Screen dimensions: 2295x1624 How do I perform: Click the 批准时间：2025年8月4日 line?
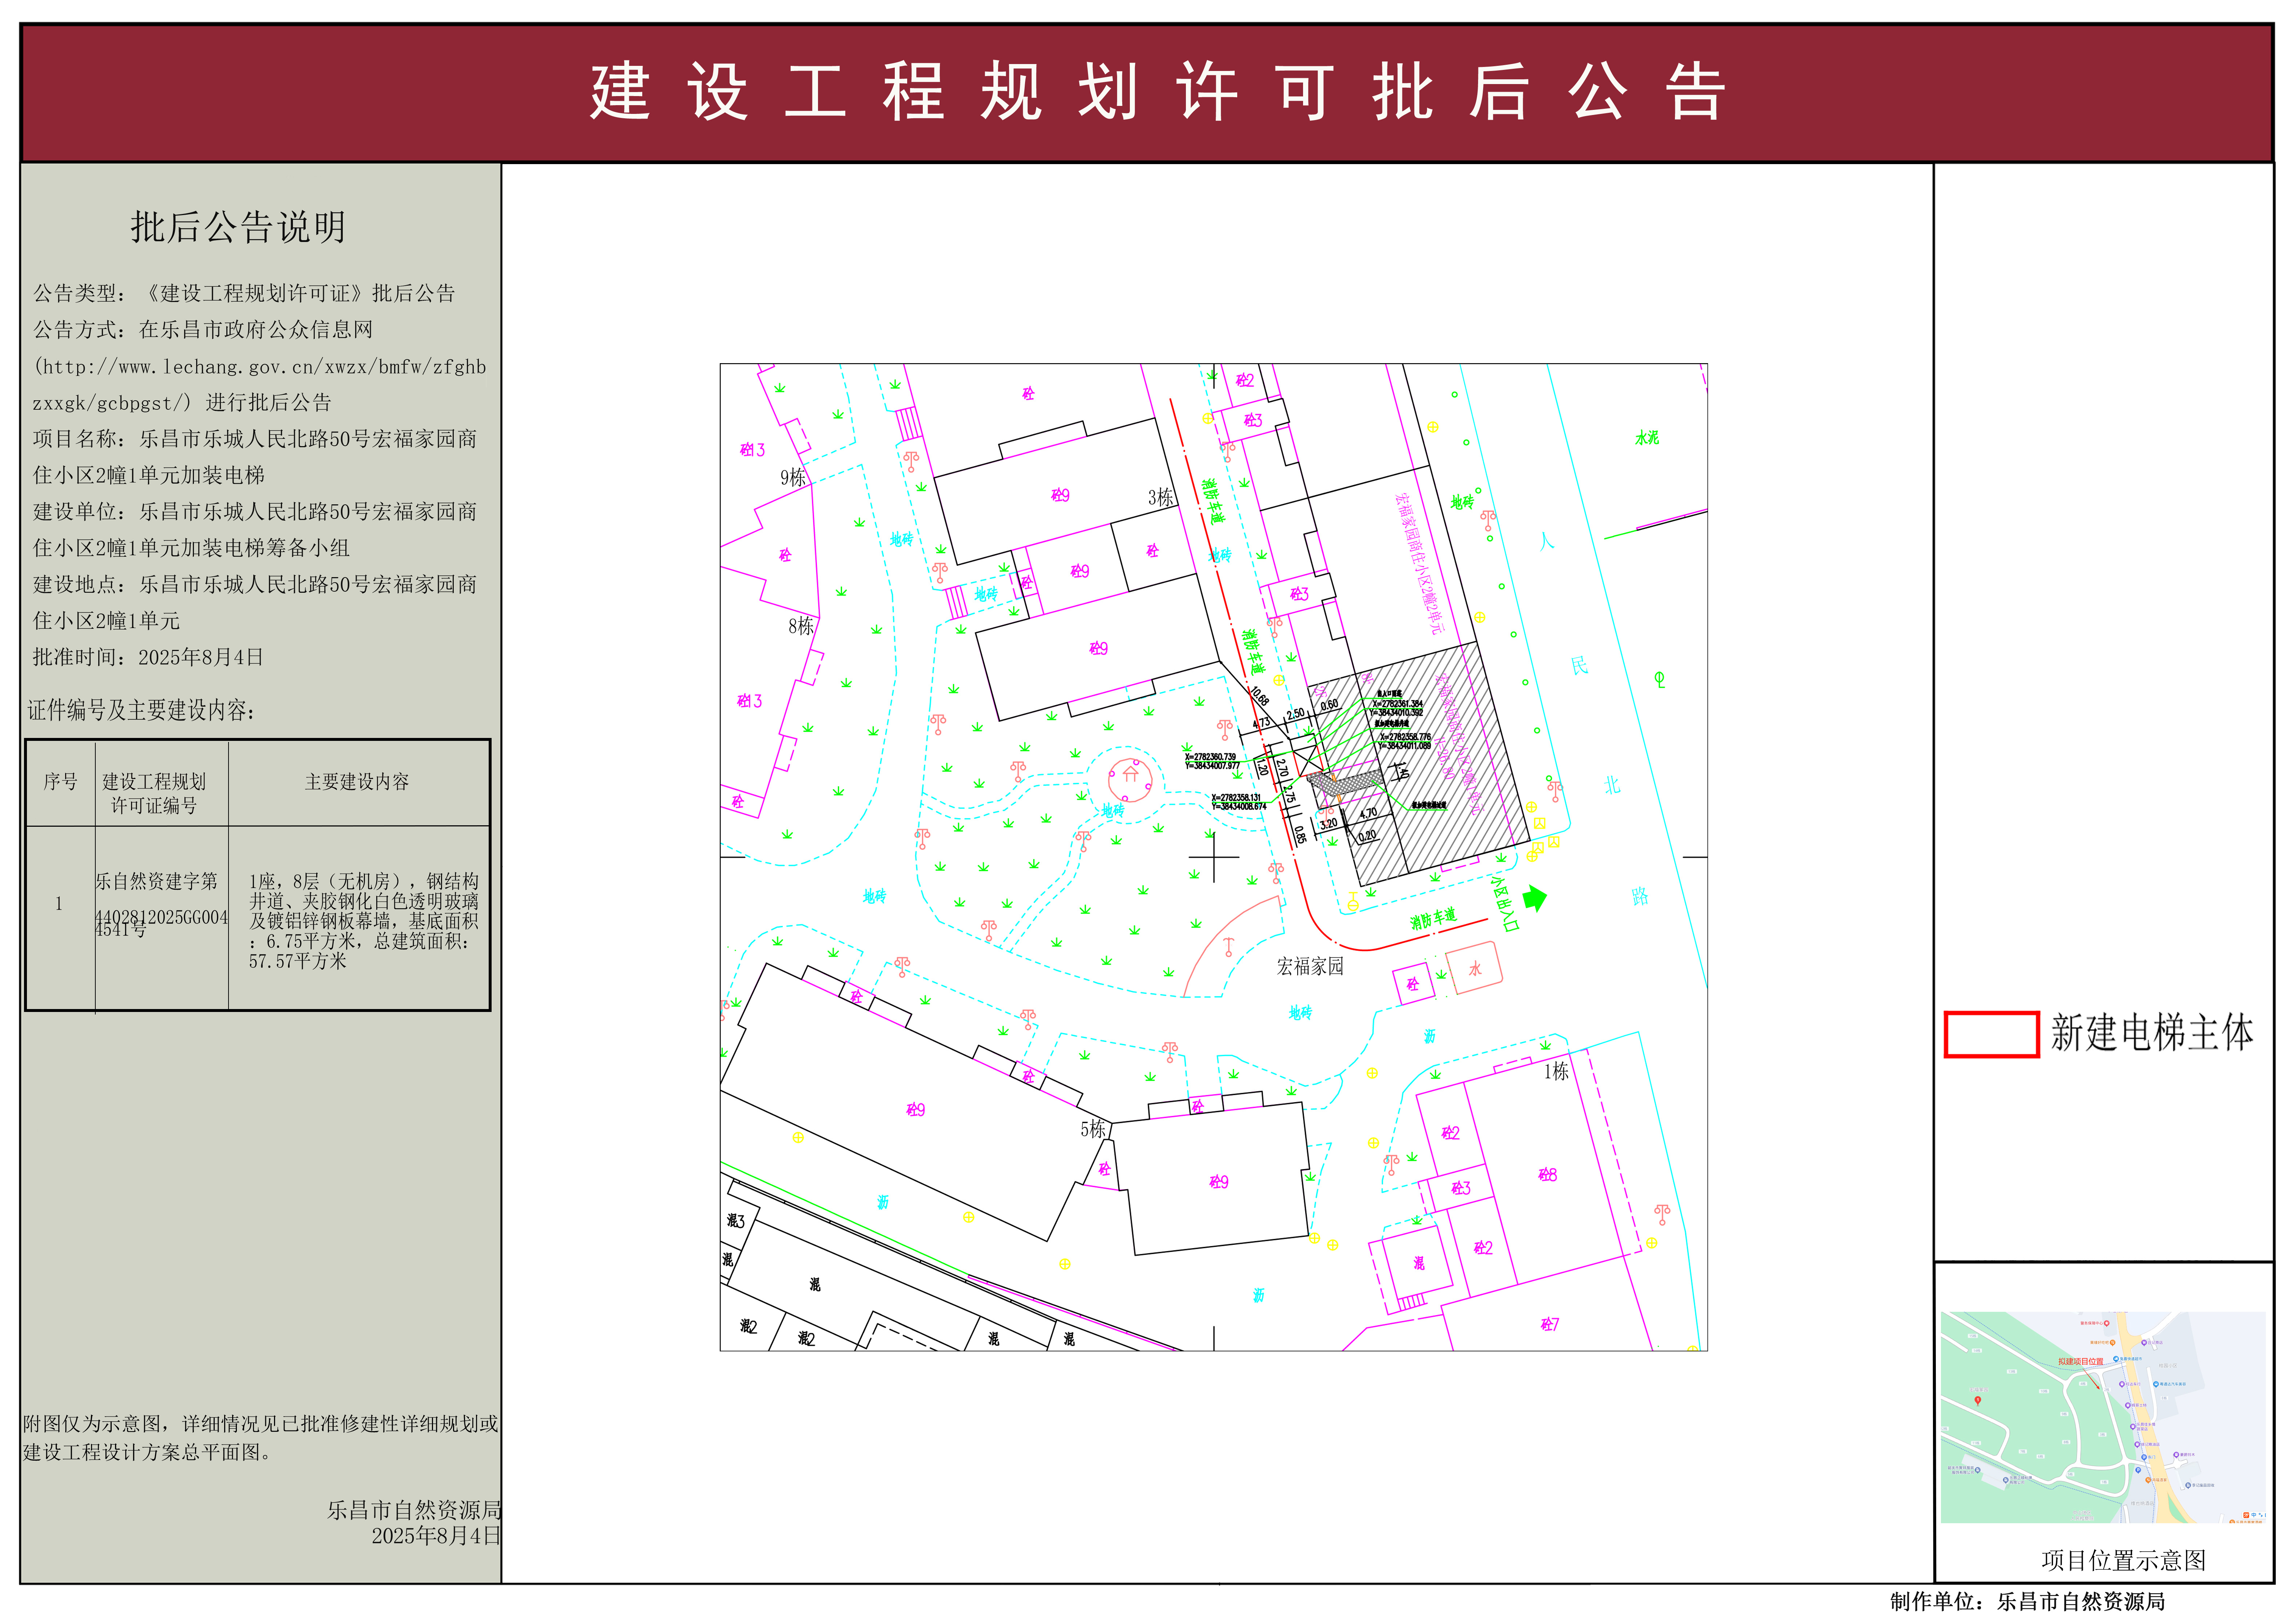(x=148, y=657)
